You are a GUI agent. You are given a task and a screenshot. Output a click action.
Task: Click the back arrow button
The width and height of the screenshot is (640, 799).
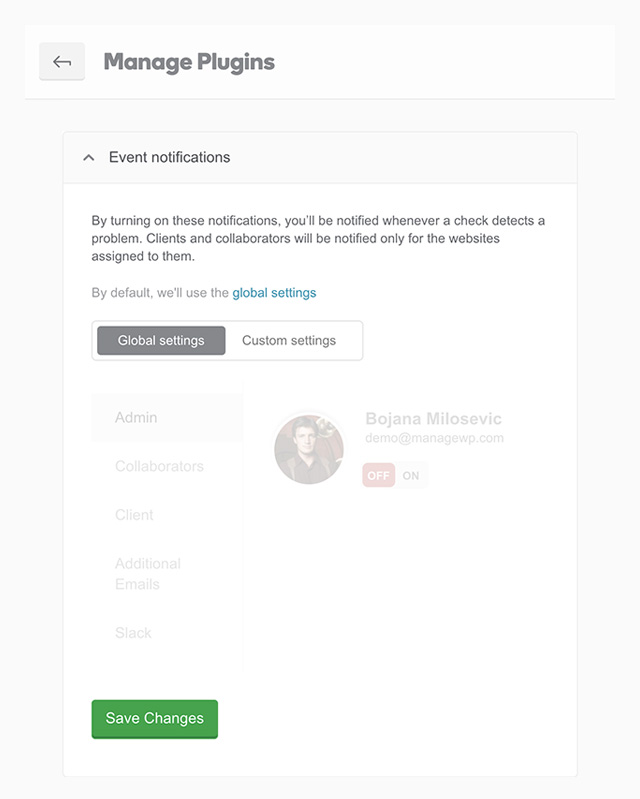62,62
